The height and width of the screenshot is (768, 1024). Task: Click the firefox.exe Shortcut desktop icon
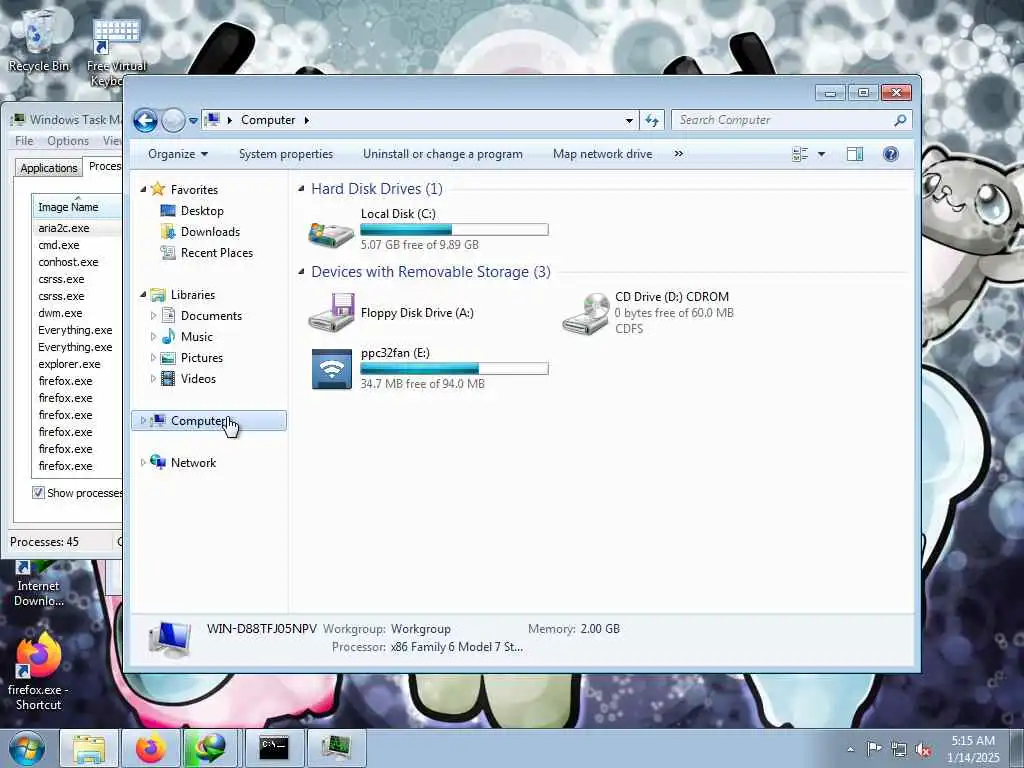pos(39,673)
